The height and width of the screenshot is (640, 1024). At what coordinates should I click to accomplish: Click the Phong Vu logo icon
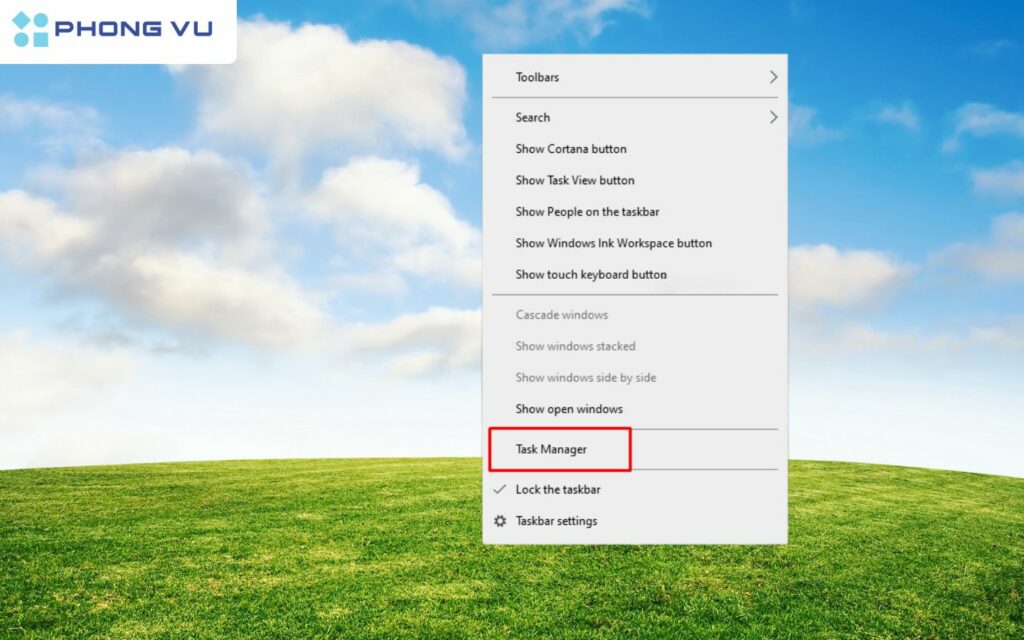click(30, 29)
